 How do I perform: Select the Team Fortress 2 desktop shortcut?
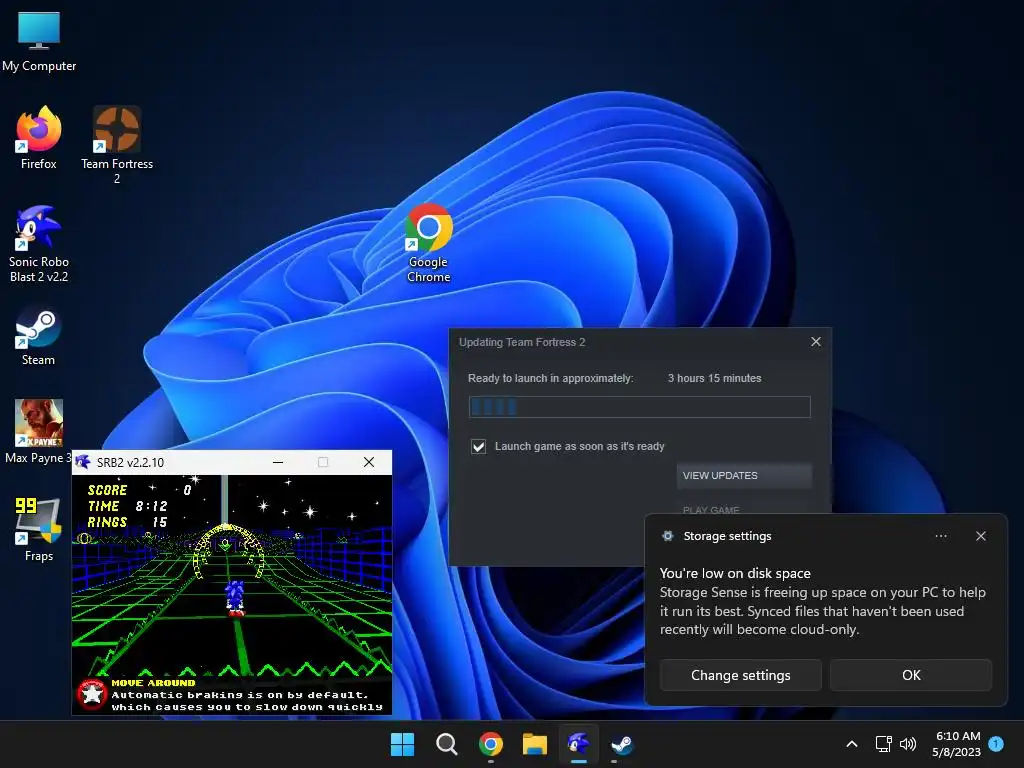tap(117, 145)
